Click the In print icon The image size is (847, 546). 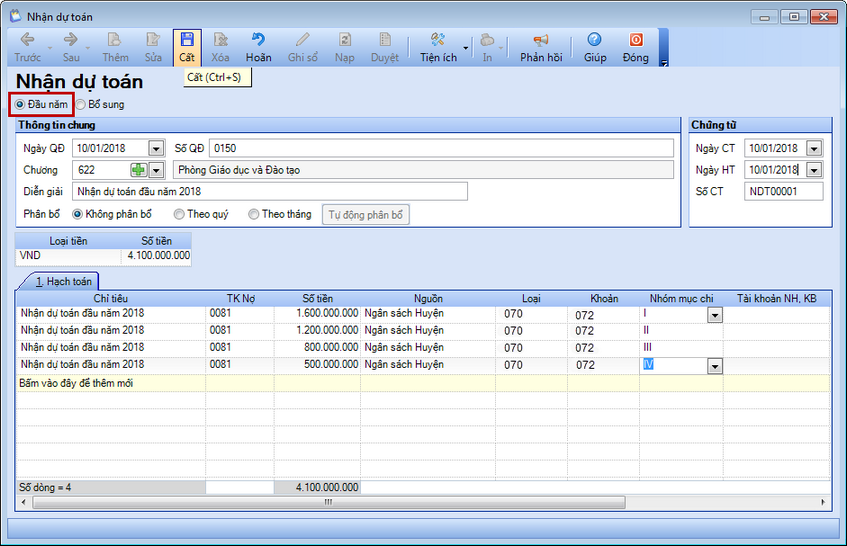point(487,48)
